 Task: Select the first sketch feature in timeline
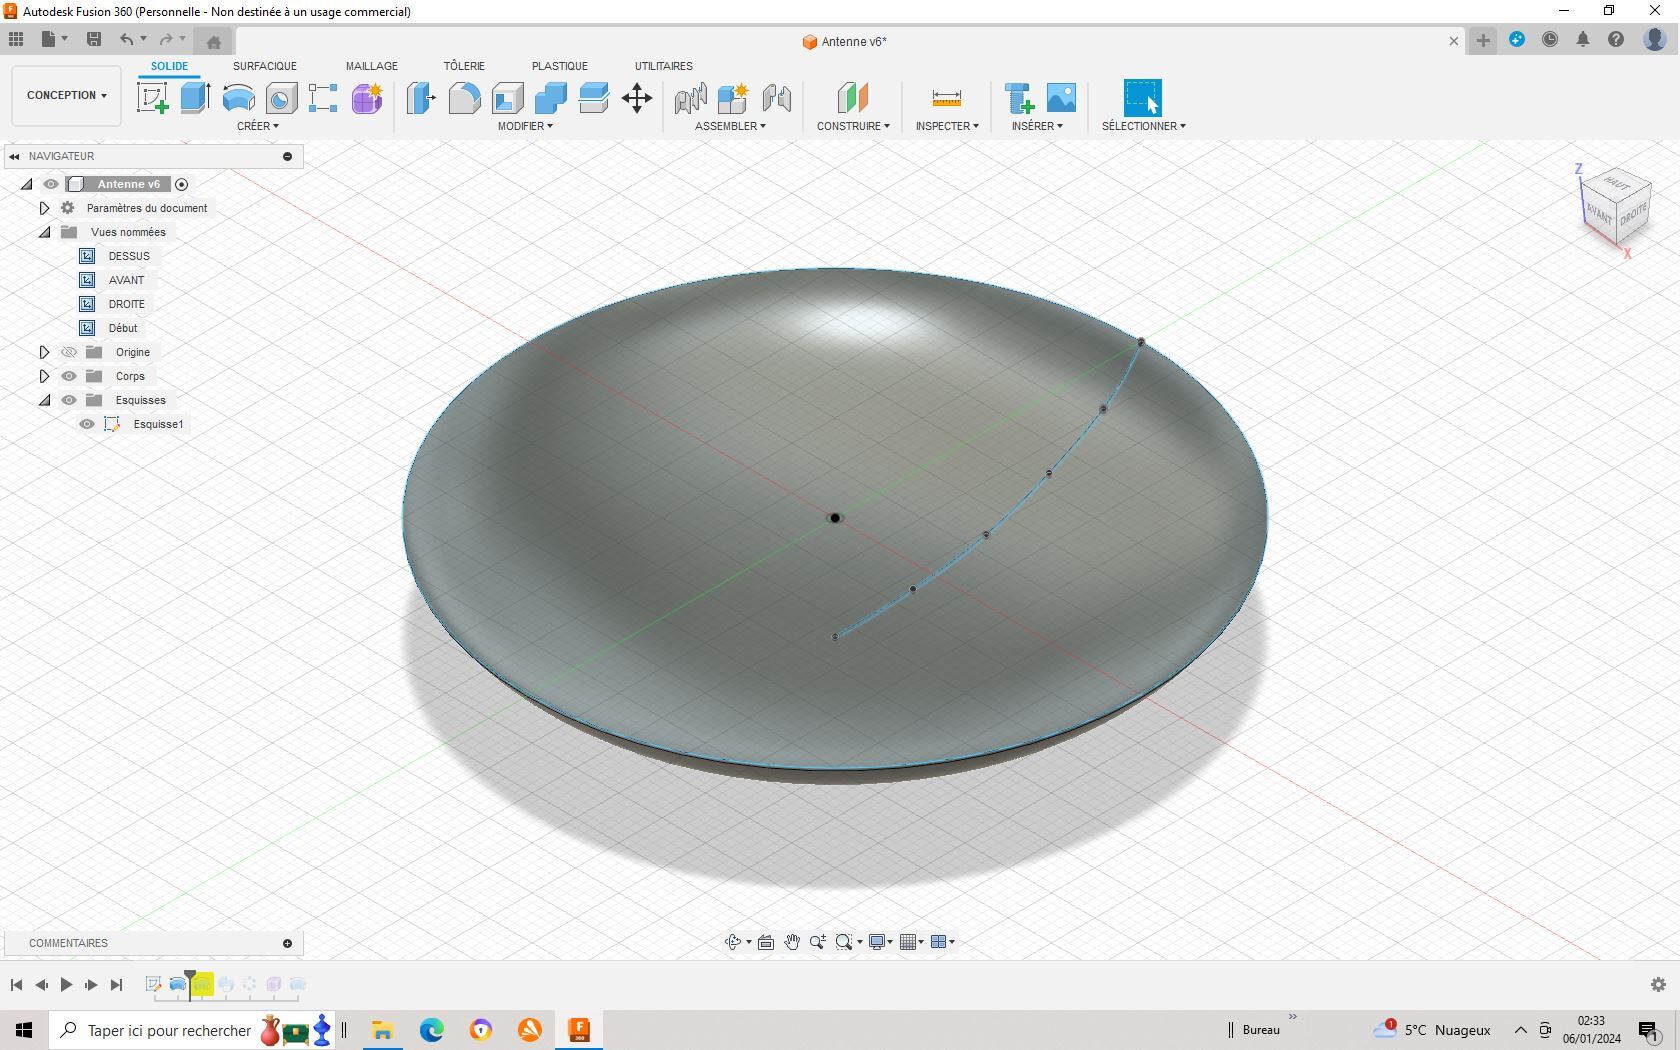(154, 985)
